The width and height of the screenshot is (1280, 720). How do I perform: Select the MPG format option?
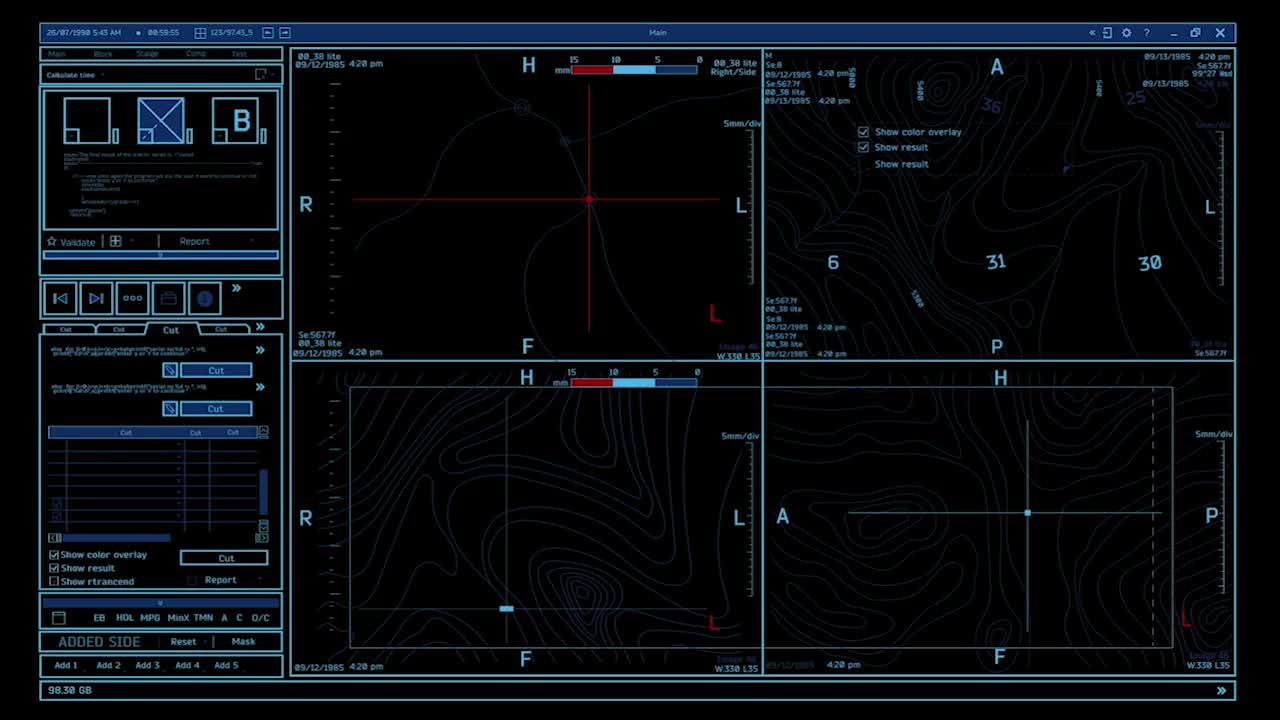150,618
